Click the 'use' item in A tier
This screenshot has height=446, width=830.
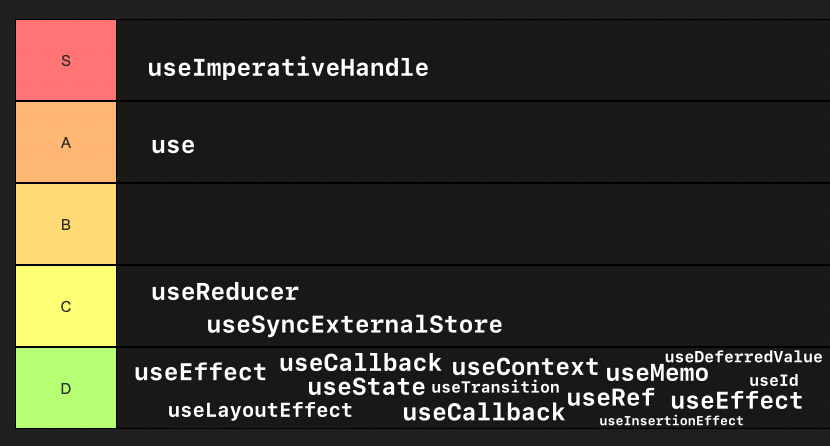click(173, 145)
